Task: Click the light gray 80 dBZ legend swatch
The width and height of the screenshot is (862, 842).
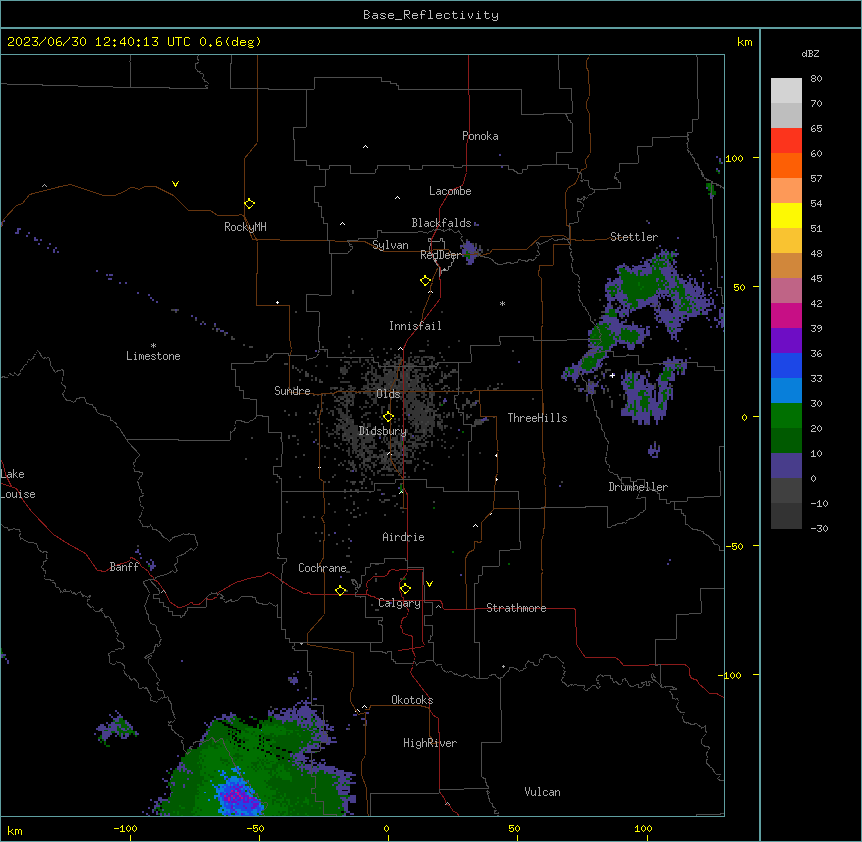Action: click(786, 91)
